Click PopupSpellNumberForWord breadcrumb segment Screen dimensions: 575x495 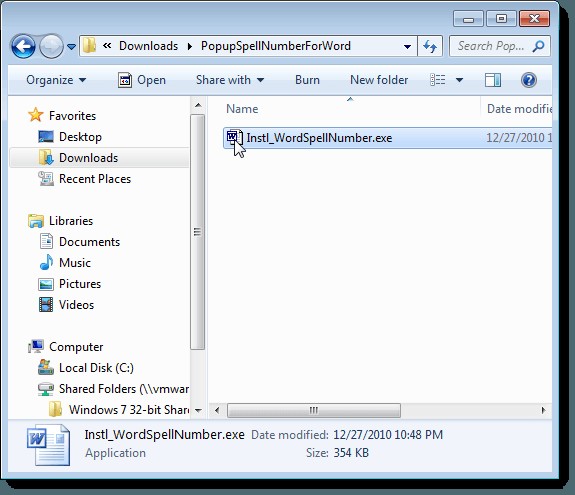[x=276, y=46]
